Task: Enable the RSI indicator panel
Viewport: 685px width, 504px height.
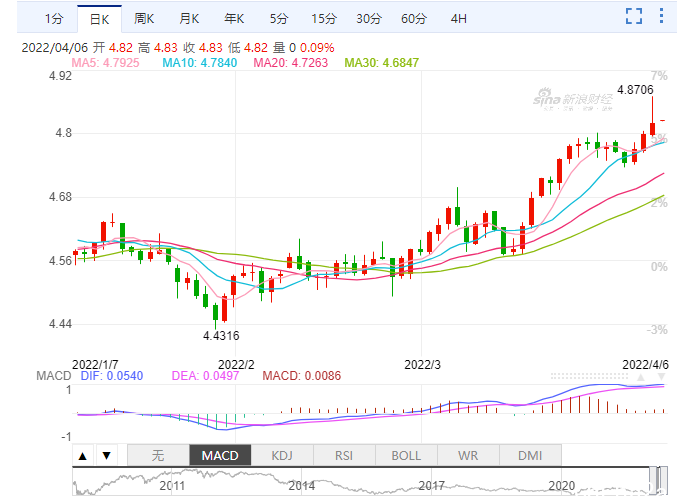Action: (344, 456)
